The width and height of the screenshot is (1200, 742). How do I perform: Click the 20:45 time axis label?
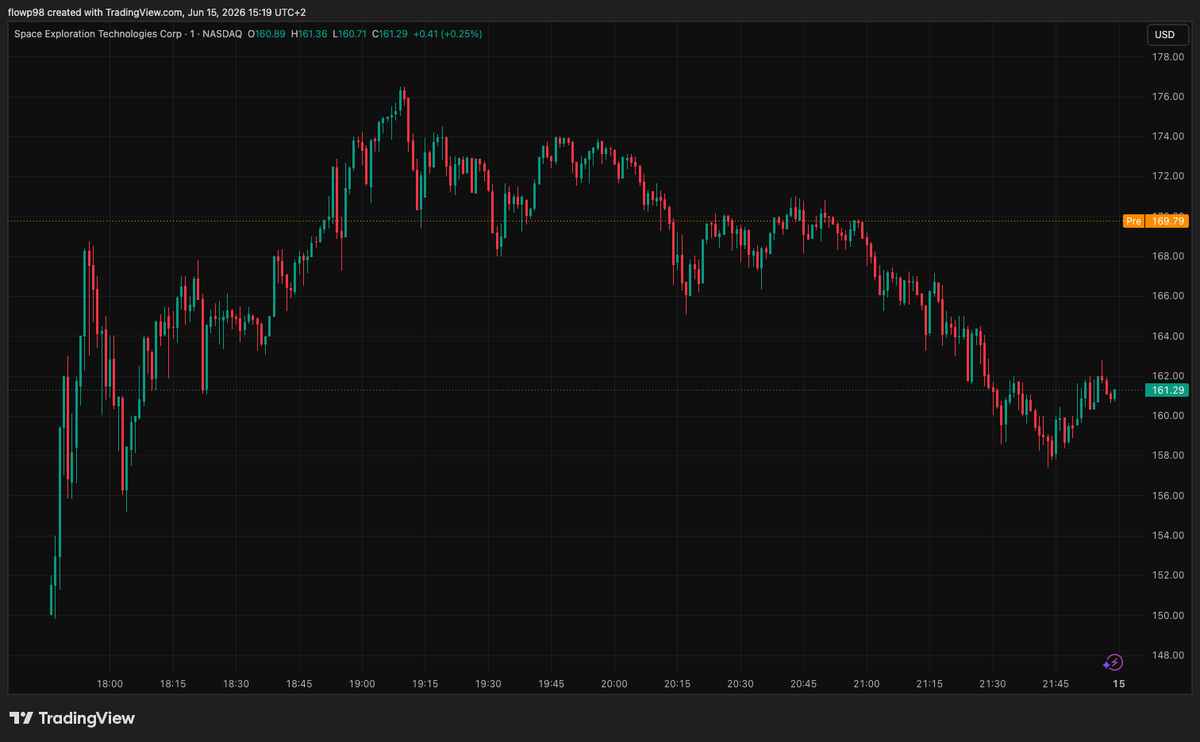pos(803,684)
